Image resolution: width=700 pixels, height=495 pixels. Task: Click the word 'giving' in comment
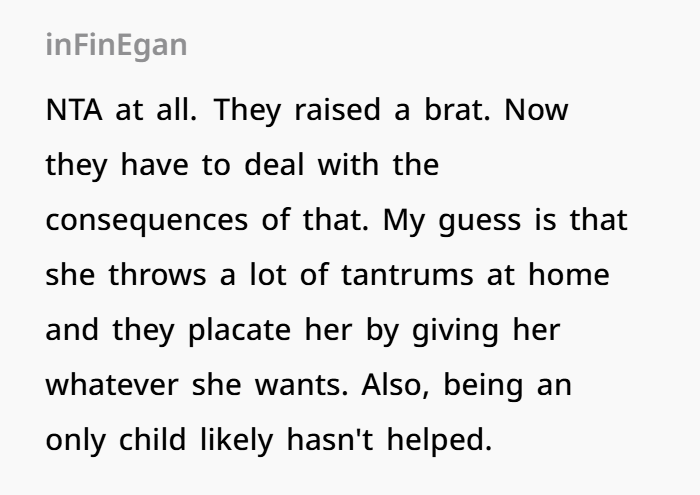tap(455, 330)
